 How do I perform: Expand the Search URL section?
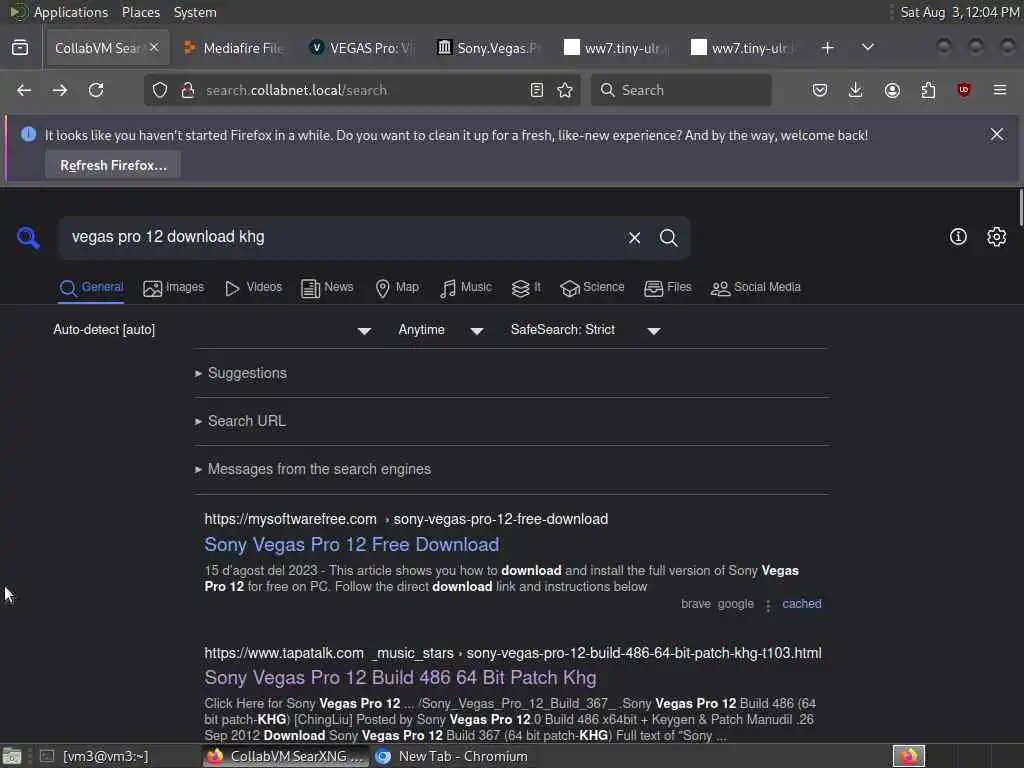(x=246, y=421)
